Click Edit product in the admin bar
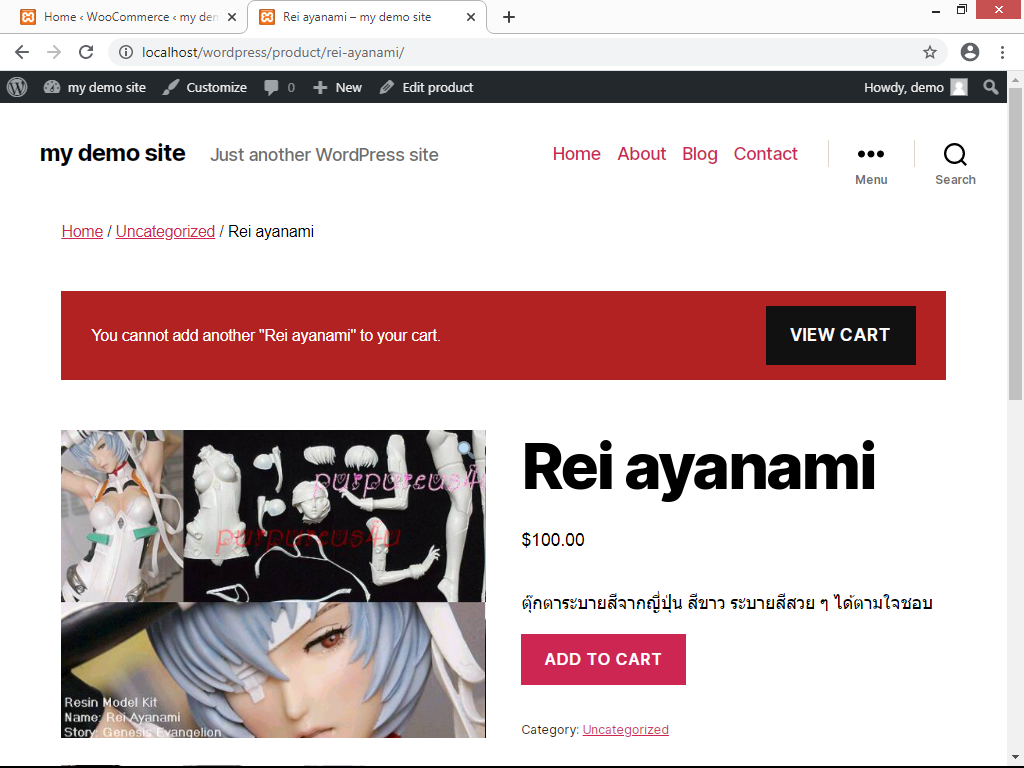This screenshot has height=768, width=1024. [x=426, y=88]
